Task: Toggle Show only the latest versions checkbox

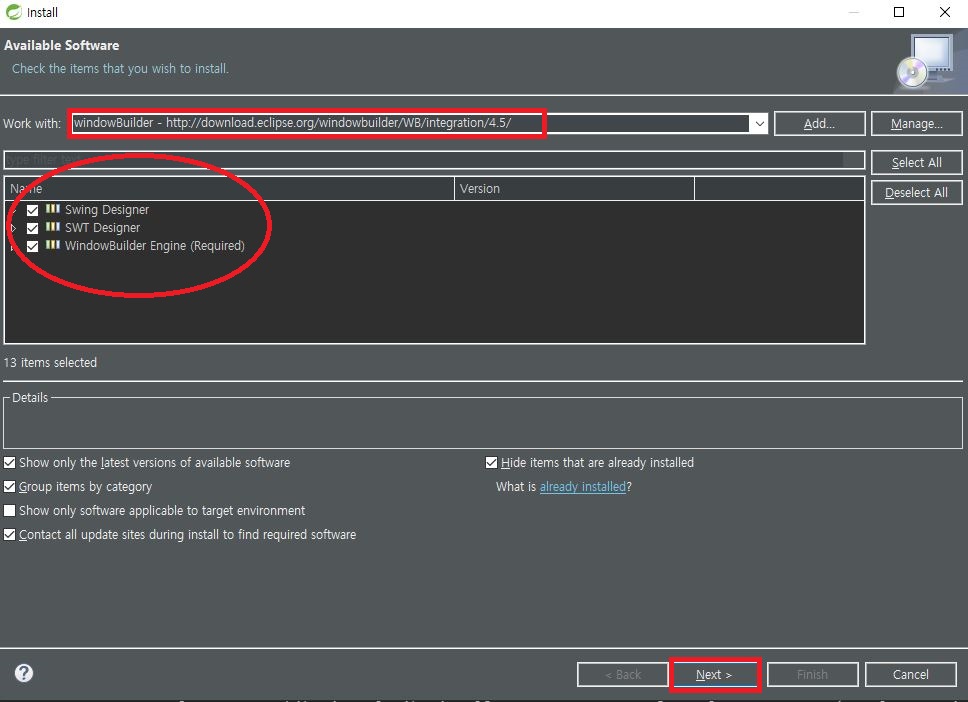Action: tap(10, 462)
